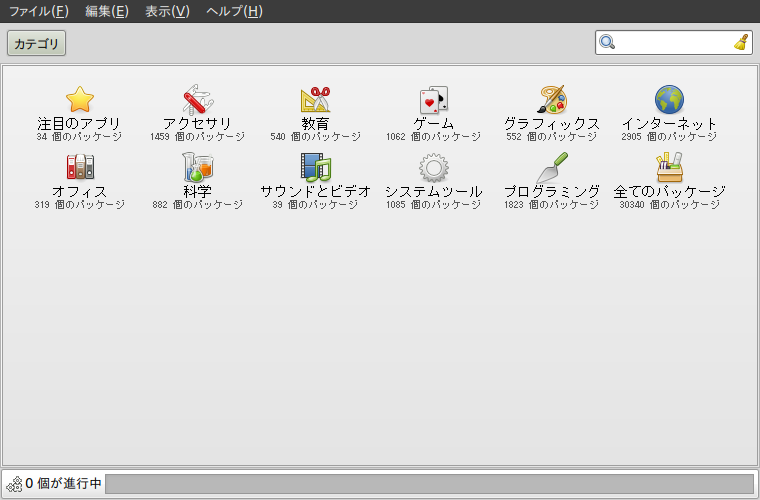Click the progress bar in status bar
Viewport: 760px width, 500px height.
pyautogui.click(x=429, y=484)
